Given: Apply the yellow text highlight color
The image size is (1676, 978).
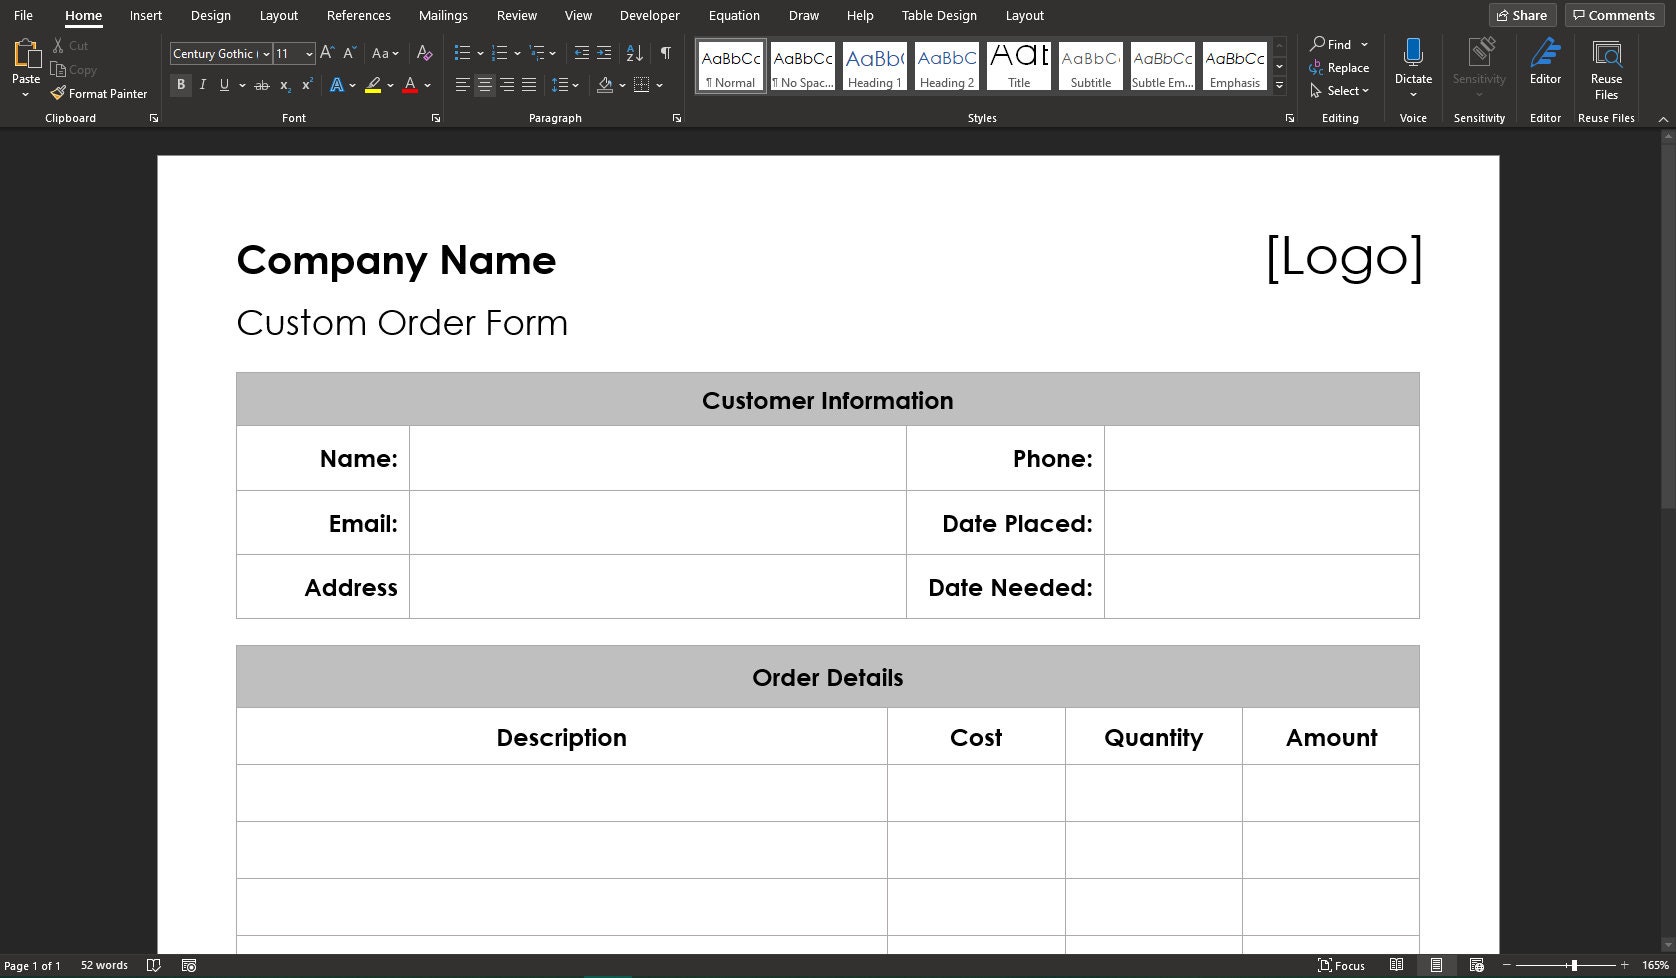Looking at the screenshot, I should pyautogui.click(x=373, y=85).
